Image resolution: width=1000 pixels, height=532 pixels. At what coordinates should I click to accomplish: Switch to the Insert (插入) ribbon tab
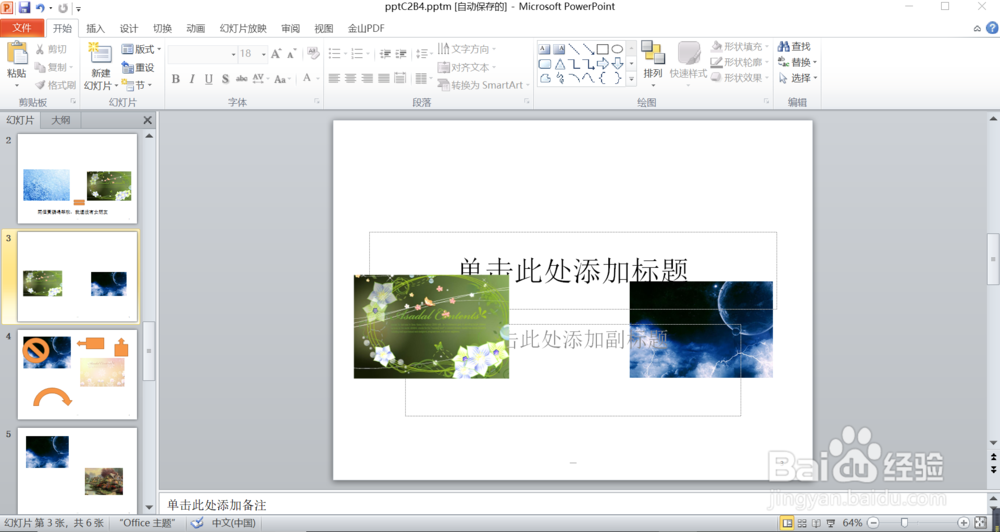(x=96, y=28)
